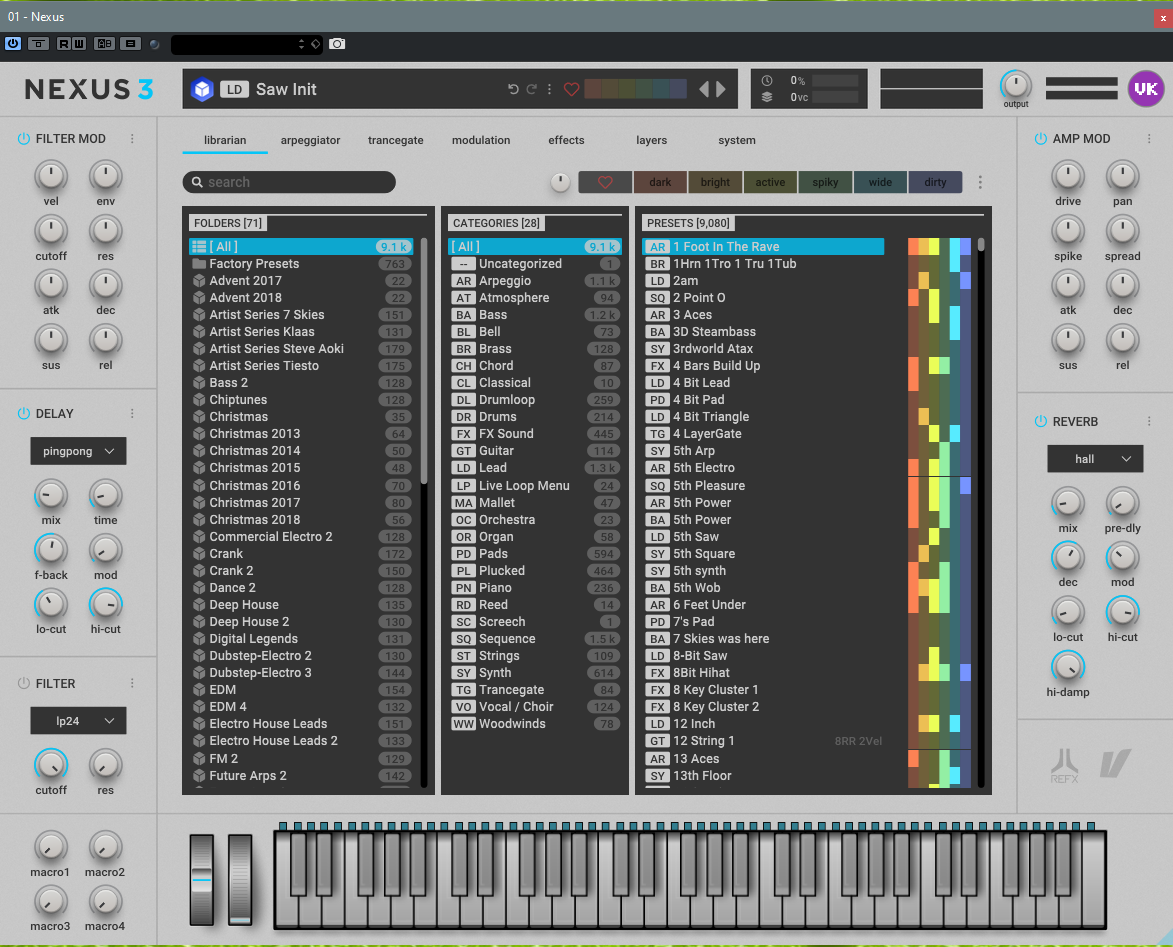Click the reFX logo icon
Screen dimensions: 1173x947
[1065, 765]
